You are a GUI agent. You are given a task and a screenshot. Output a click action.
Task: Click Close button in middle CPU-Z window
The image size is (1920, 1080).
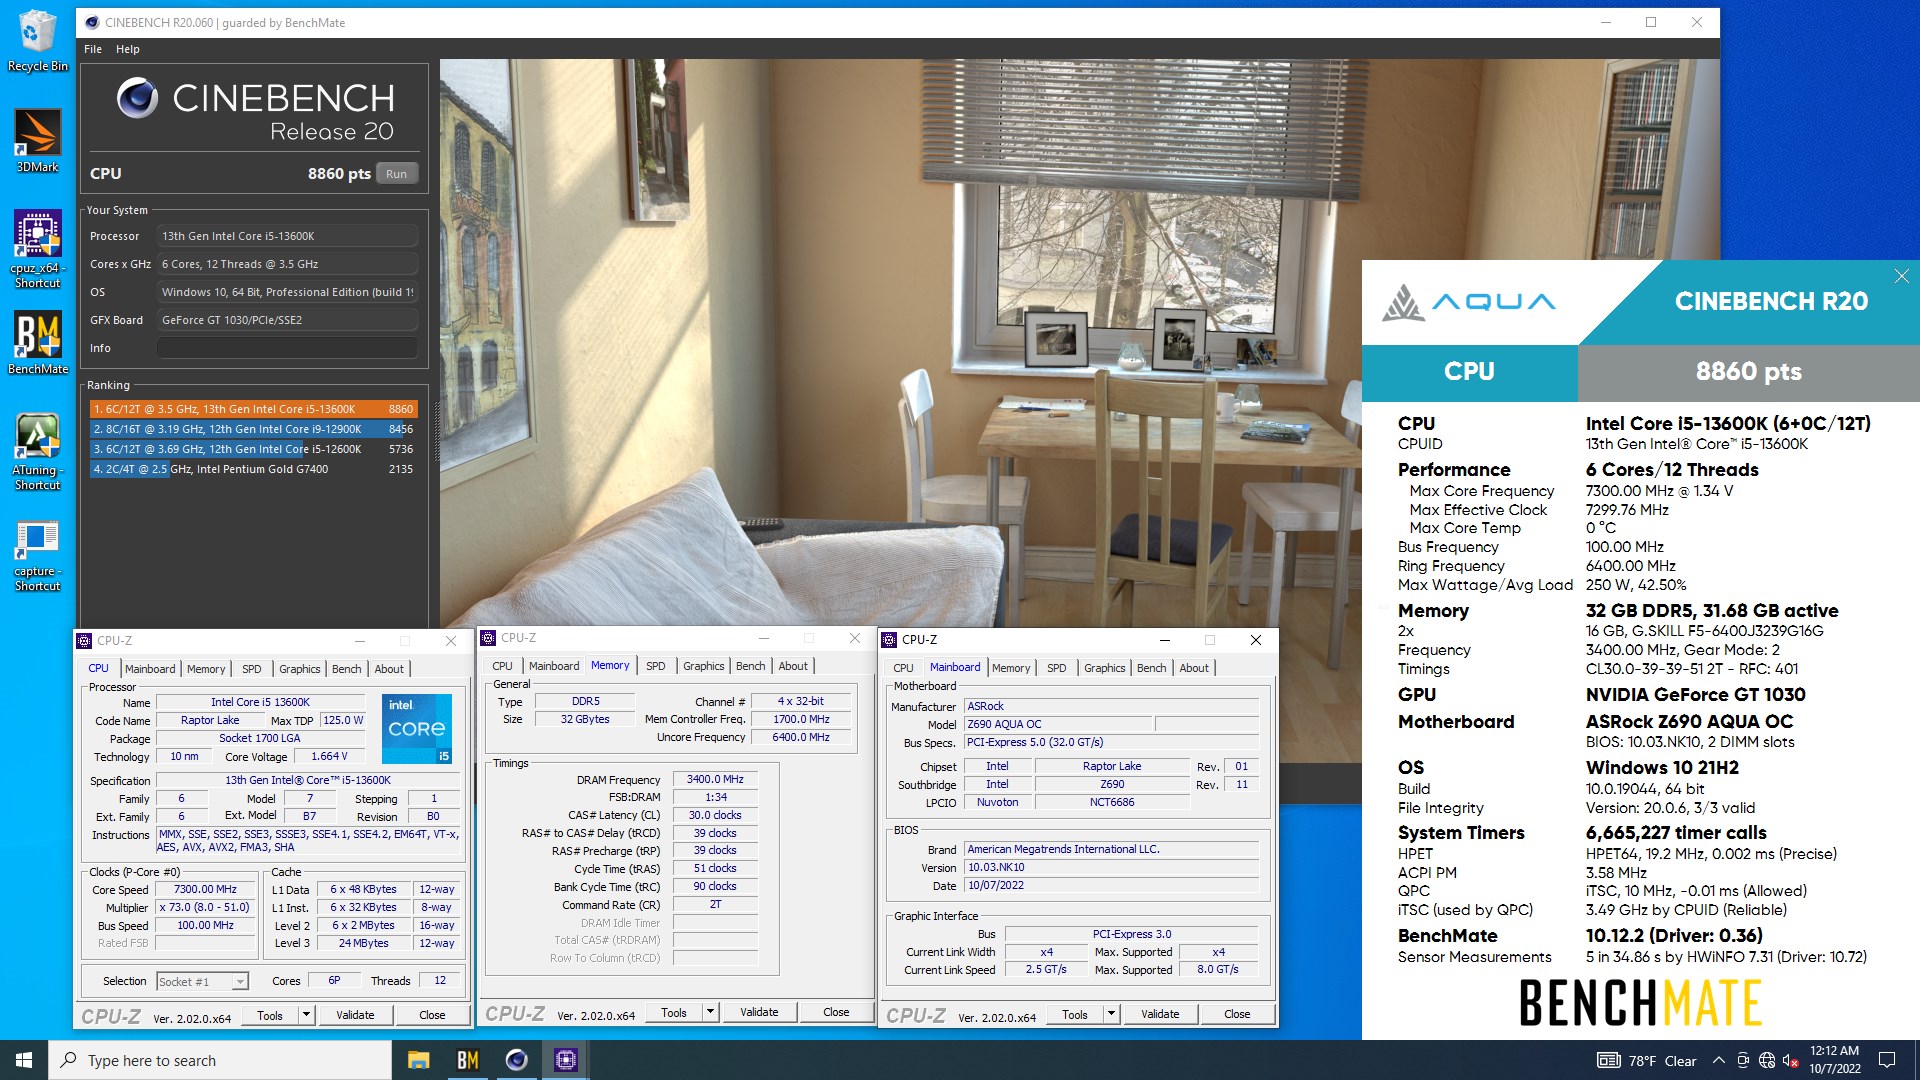click(836, 1012)
